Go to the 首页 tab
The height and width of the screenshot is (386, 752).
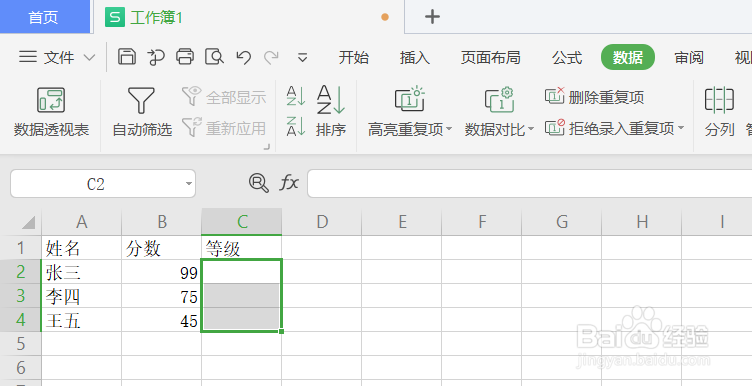pos(45,17)
